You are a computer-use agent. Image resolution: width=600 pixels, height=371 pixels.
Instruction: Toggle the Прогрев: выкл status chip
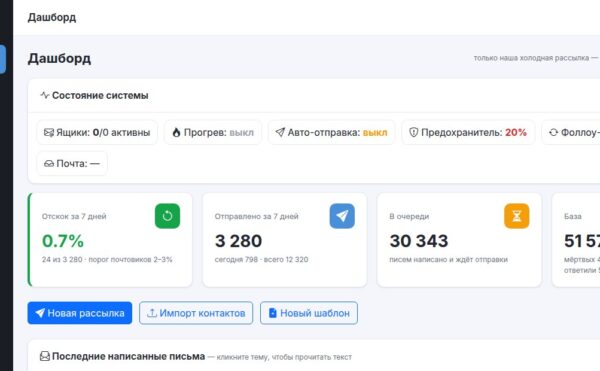[x=213, y=132]
